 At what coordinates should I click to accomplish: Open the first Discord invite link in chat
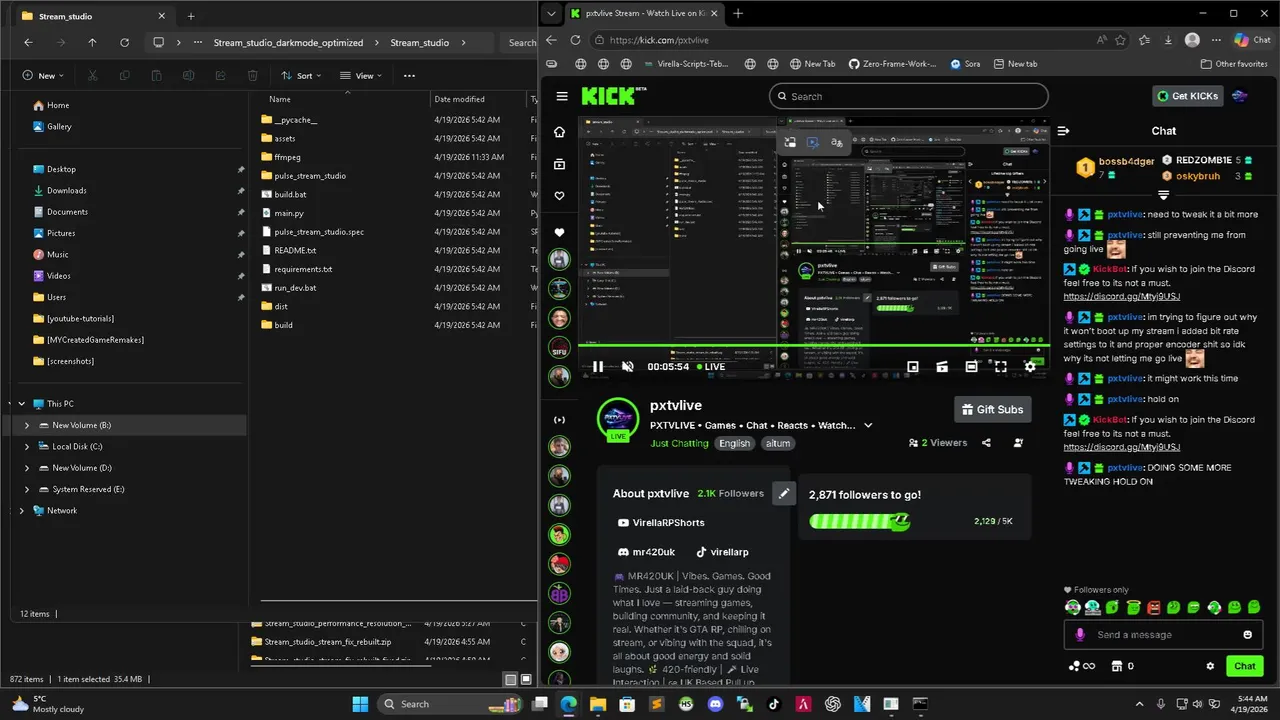click(1122, 296)
